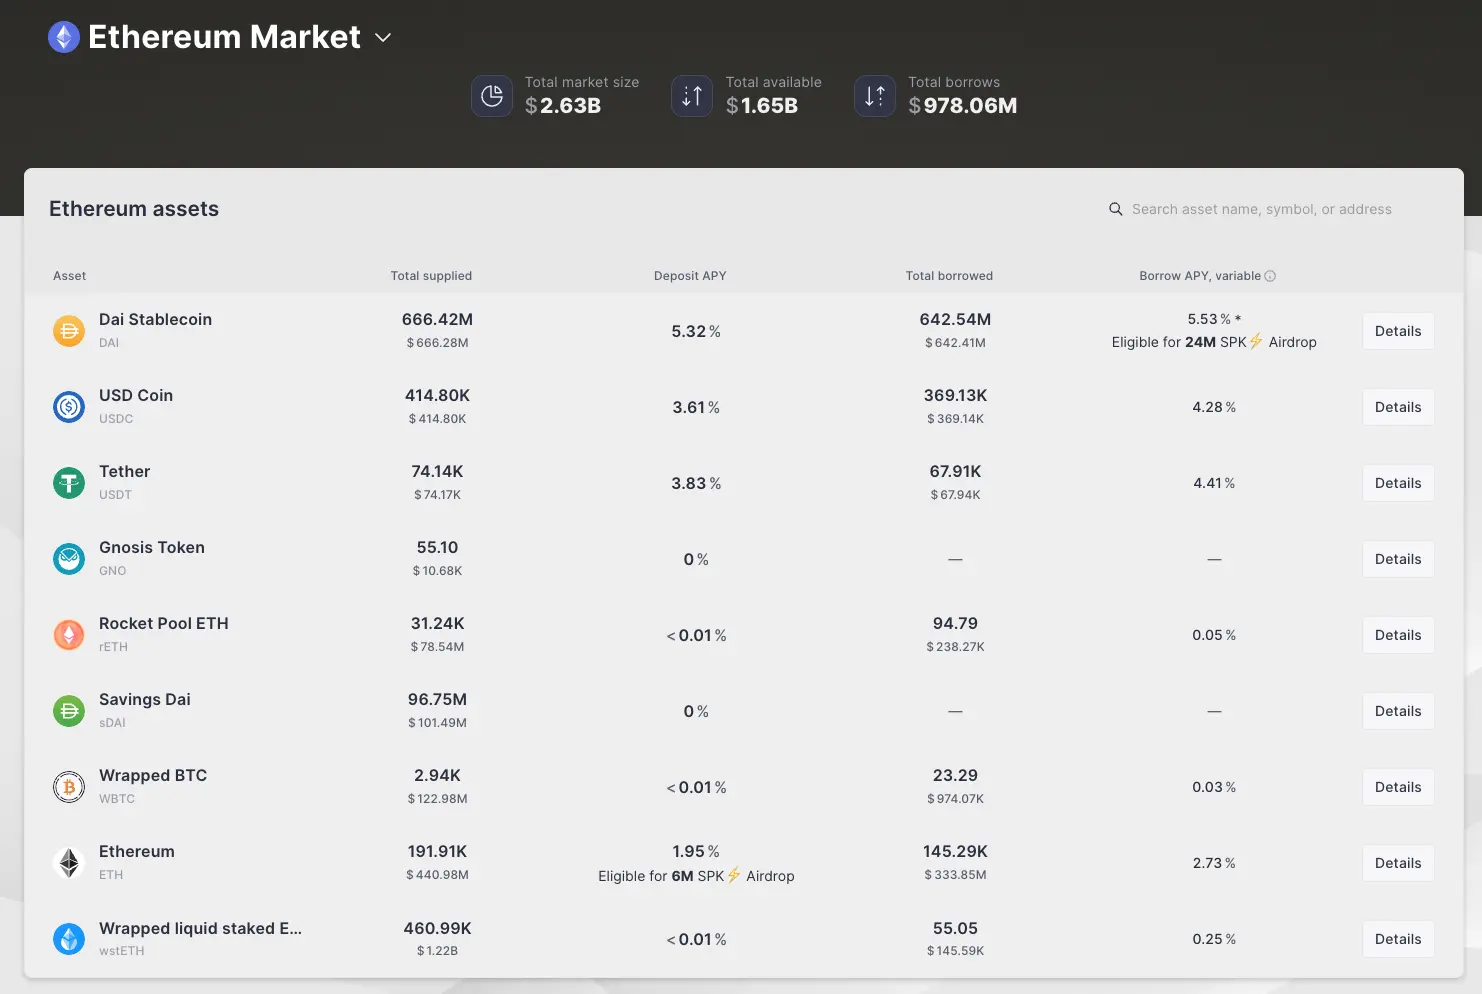Open Details for Gnosis Token

pos(1398,559)
